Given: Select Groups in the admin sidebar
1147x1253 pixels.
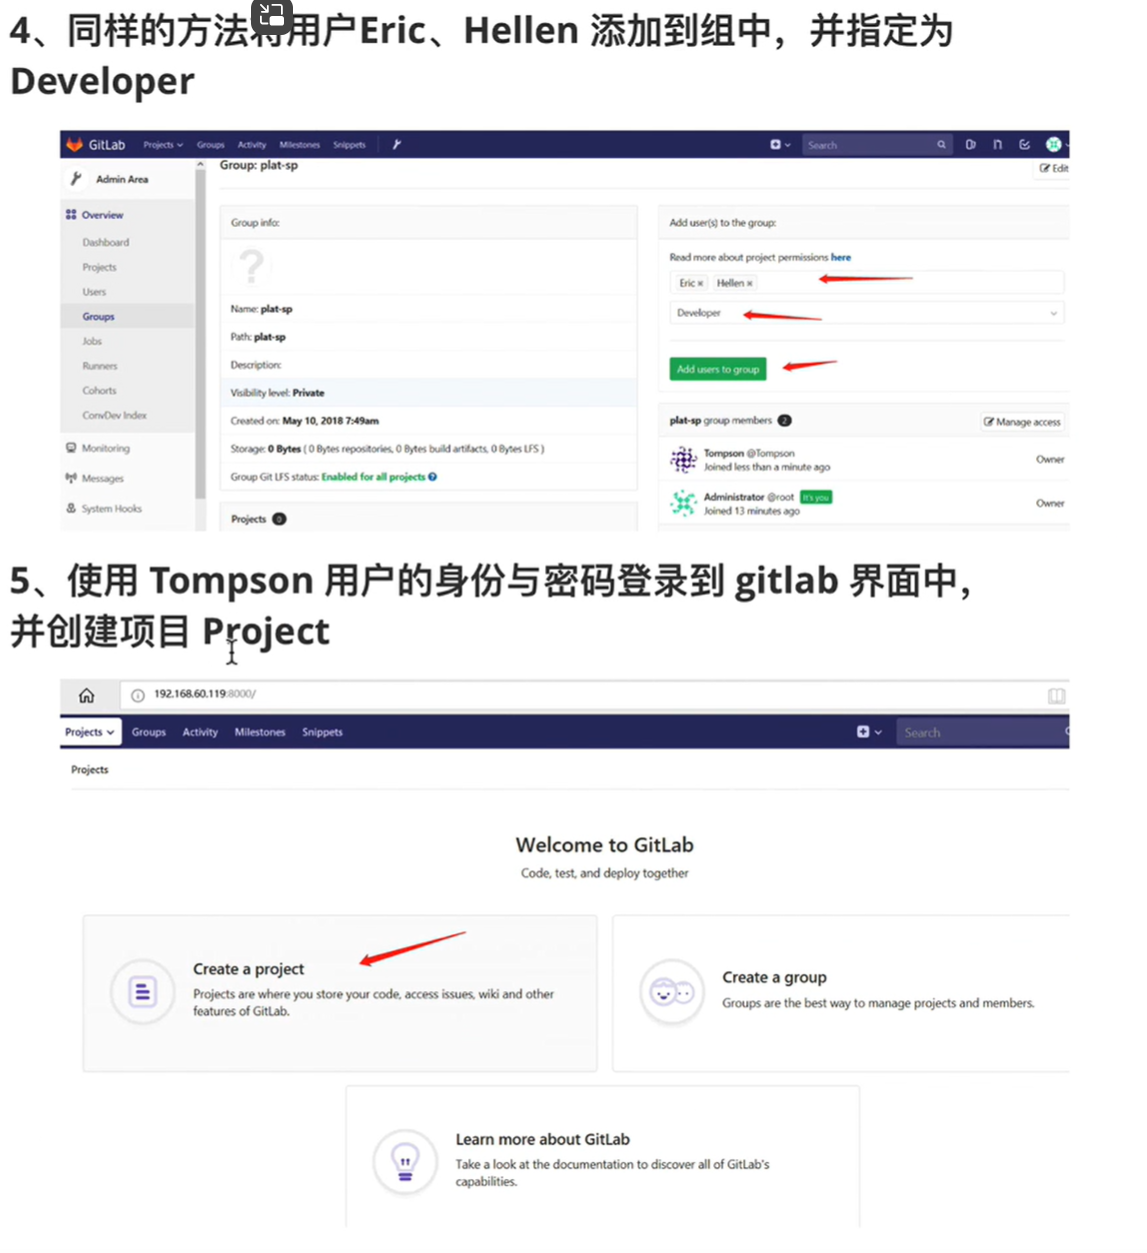Looking at the screenshot, I should (98, 317).
